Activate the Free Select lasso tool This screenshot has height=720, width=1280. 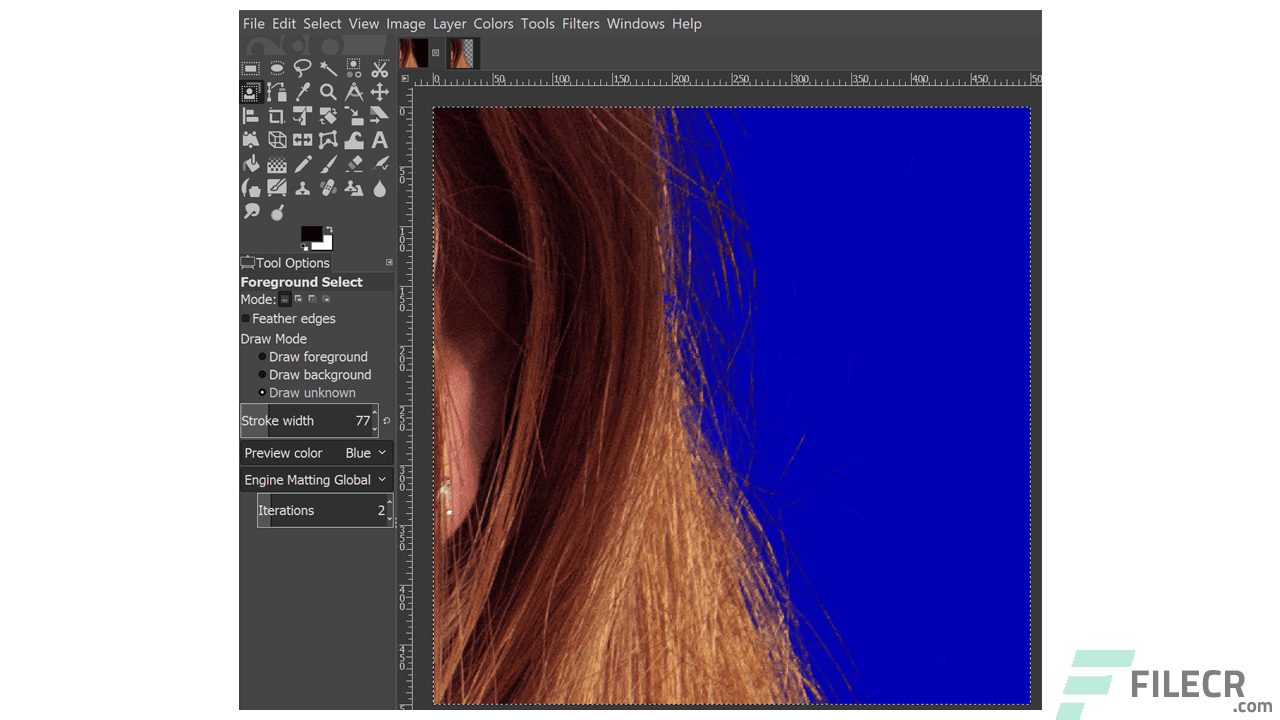pyautogui.click(x=303, y=68)
